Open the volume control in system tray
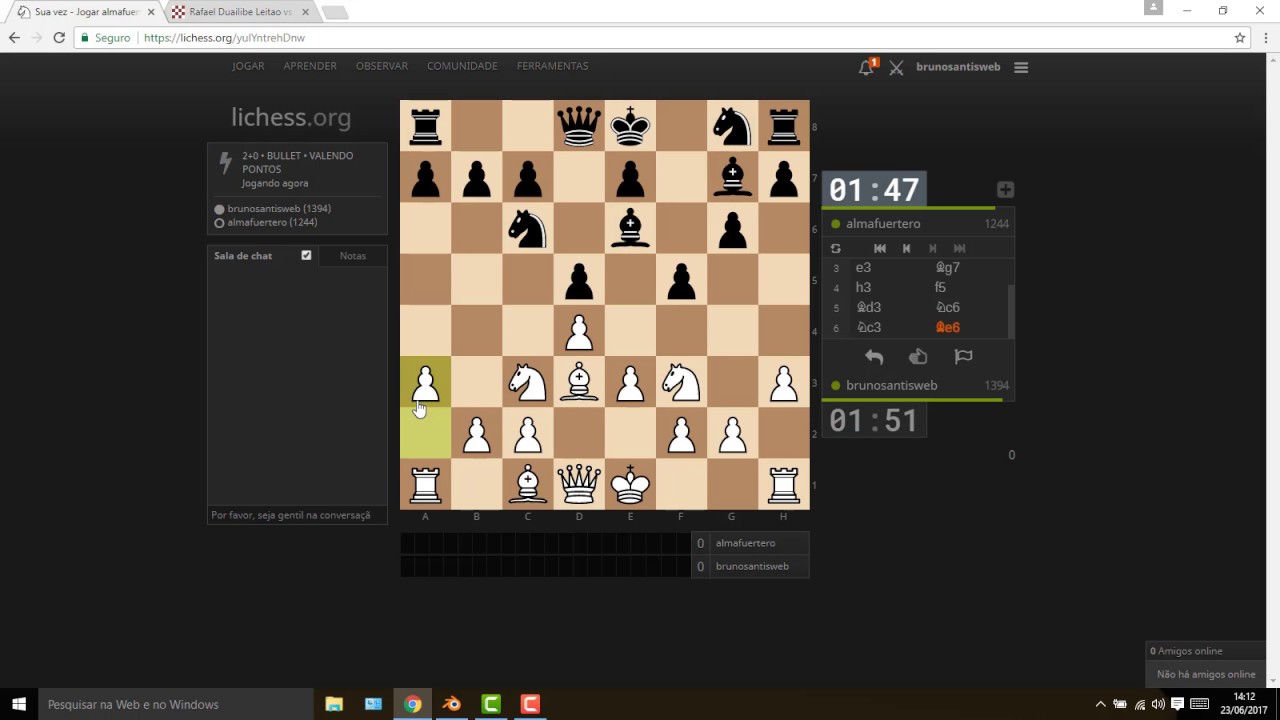The height and width of the screenshot is (720, 1280). pos(1158,704)
